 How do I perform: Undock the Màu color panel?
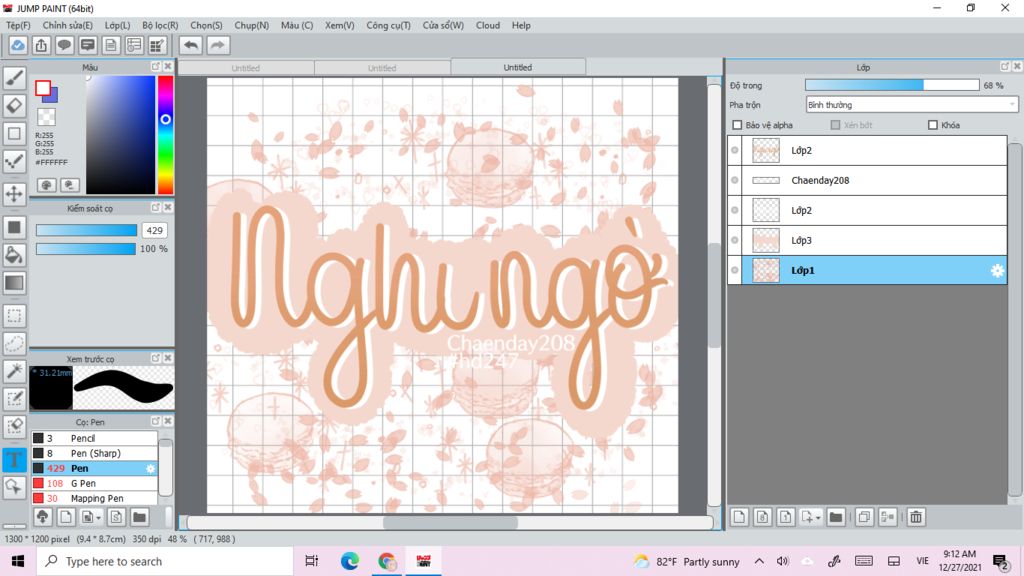tap(155, 67)
